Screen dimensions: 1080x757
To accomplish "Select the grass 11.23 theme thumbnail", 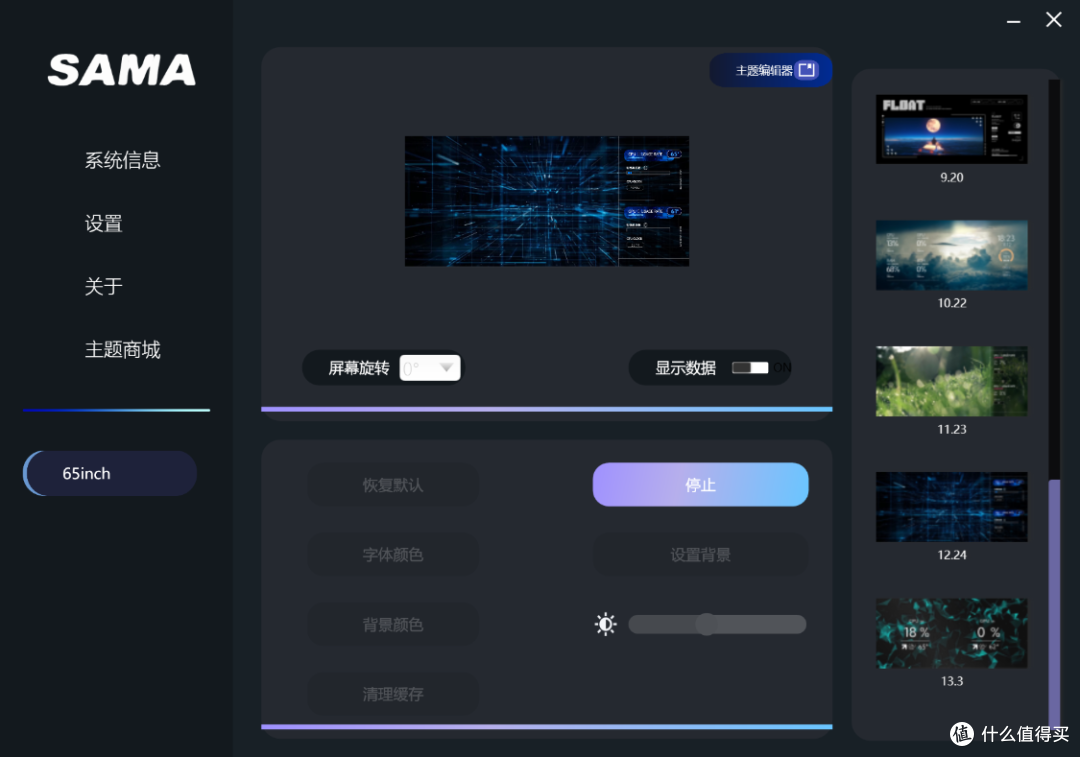I will coord(951,381).
